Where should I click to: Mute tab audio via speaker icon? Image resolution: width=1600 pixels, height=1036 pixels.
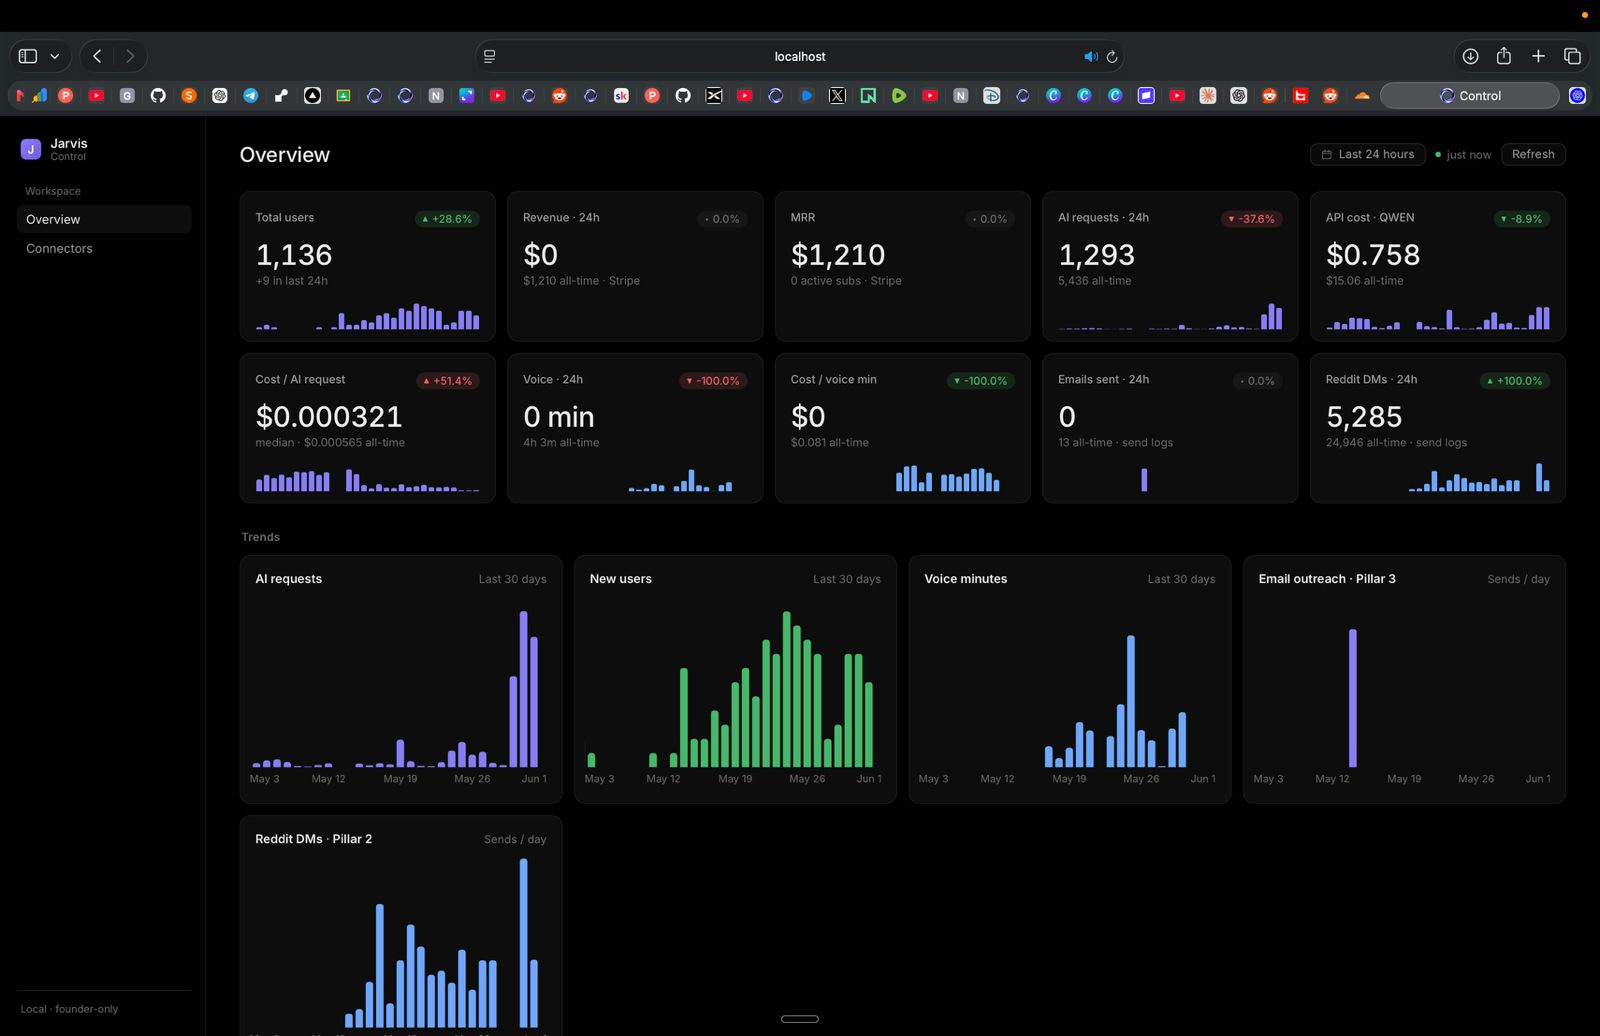click(x=1090, y=57)
